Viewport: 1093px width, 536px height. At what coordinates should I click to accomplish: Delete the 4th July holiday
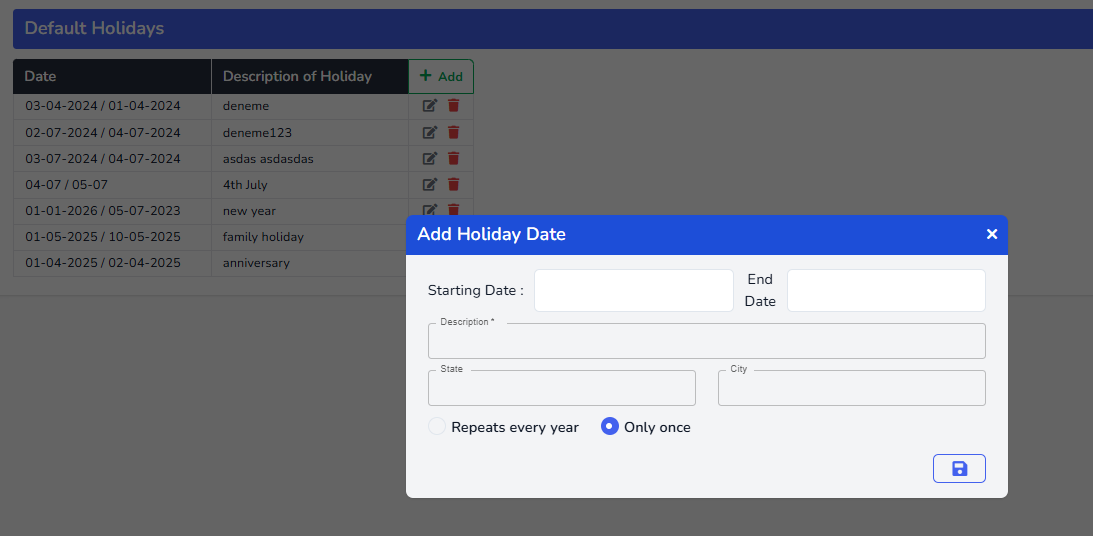pyautogui.click(x=454, y=184)
